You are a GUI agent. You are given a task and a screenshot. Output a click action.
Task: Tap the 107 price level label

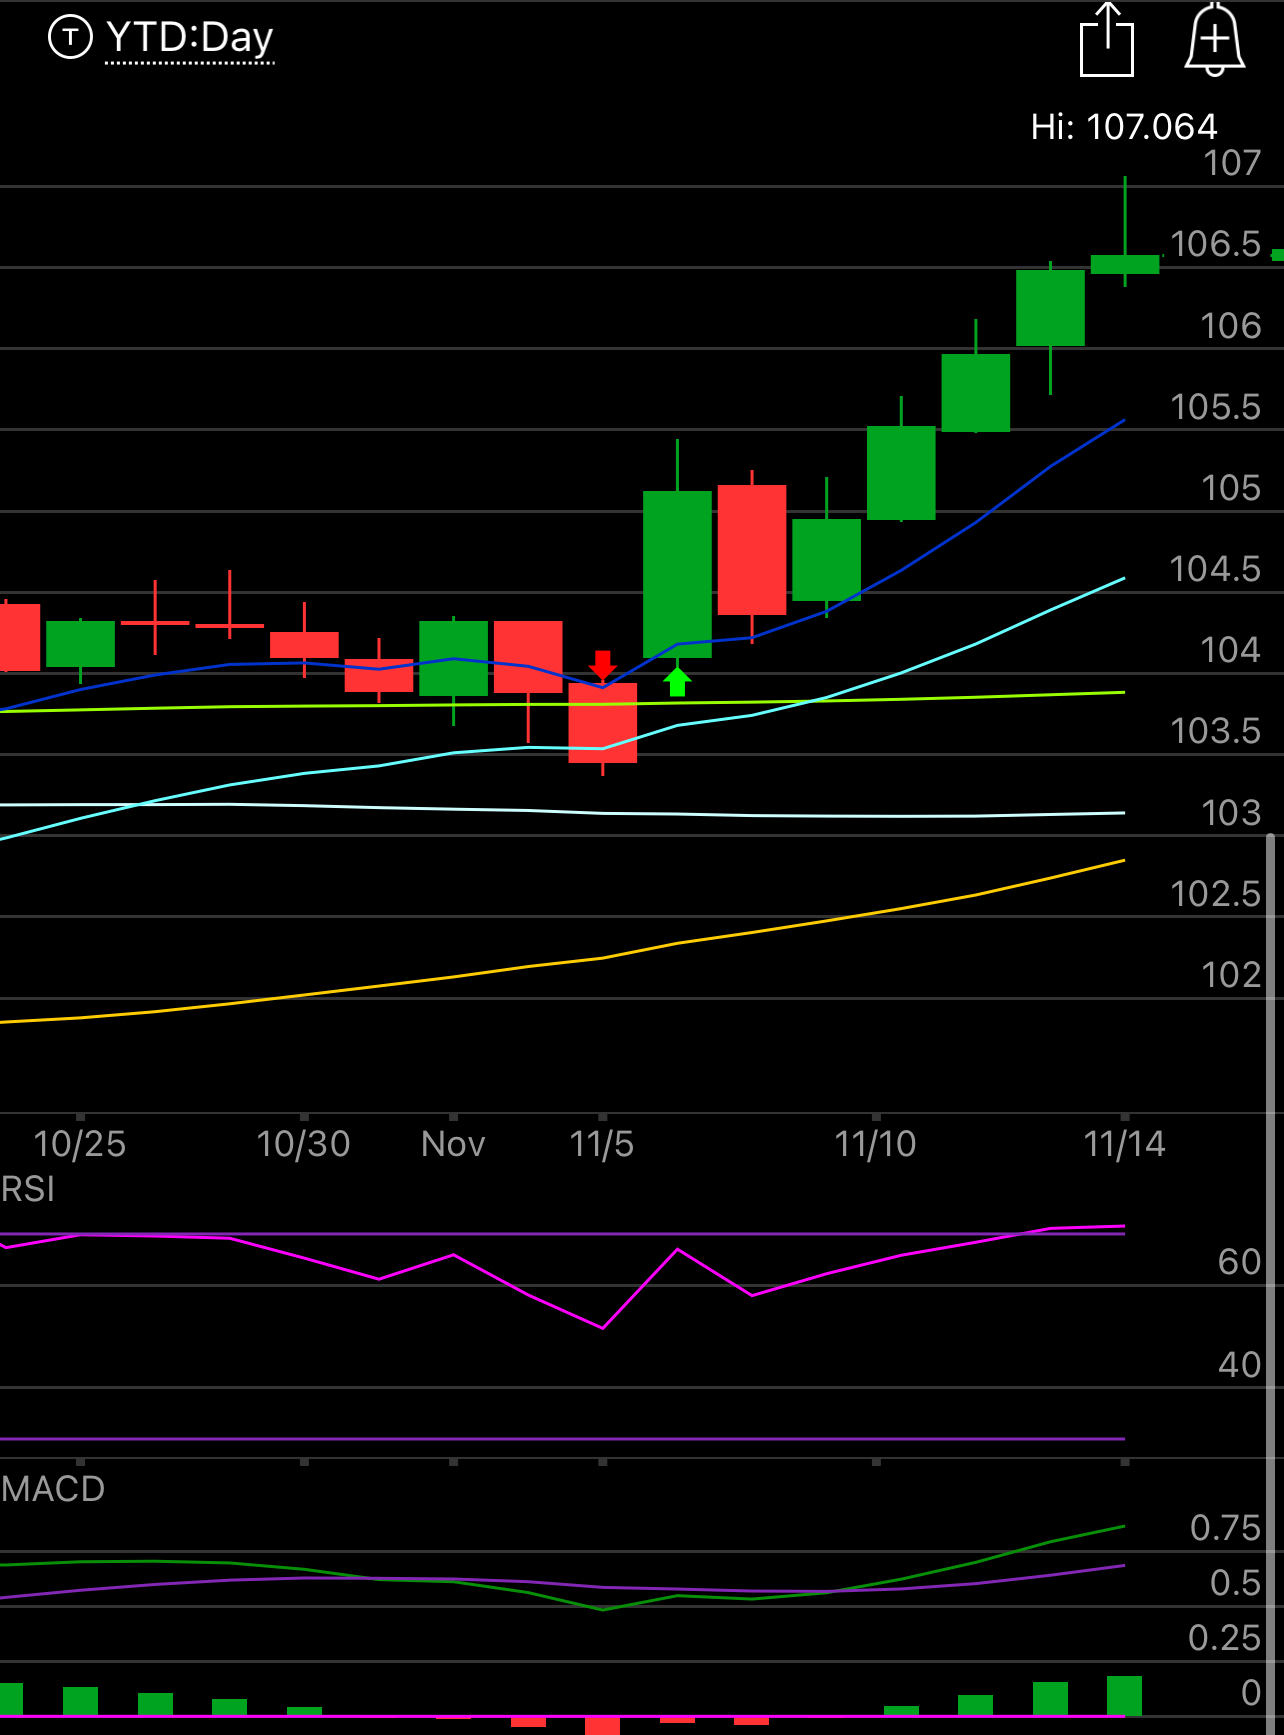[x=1232, y=163]
